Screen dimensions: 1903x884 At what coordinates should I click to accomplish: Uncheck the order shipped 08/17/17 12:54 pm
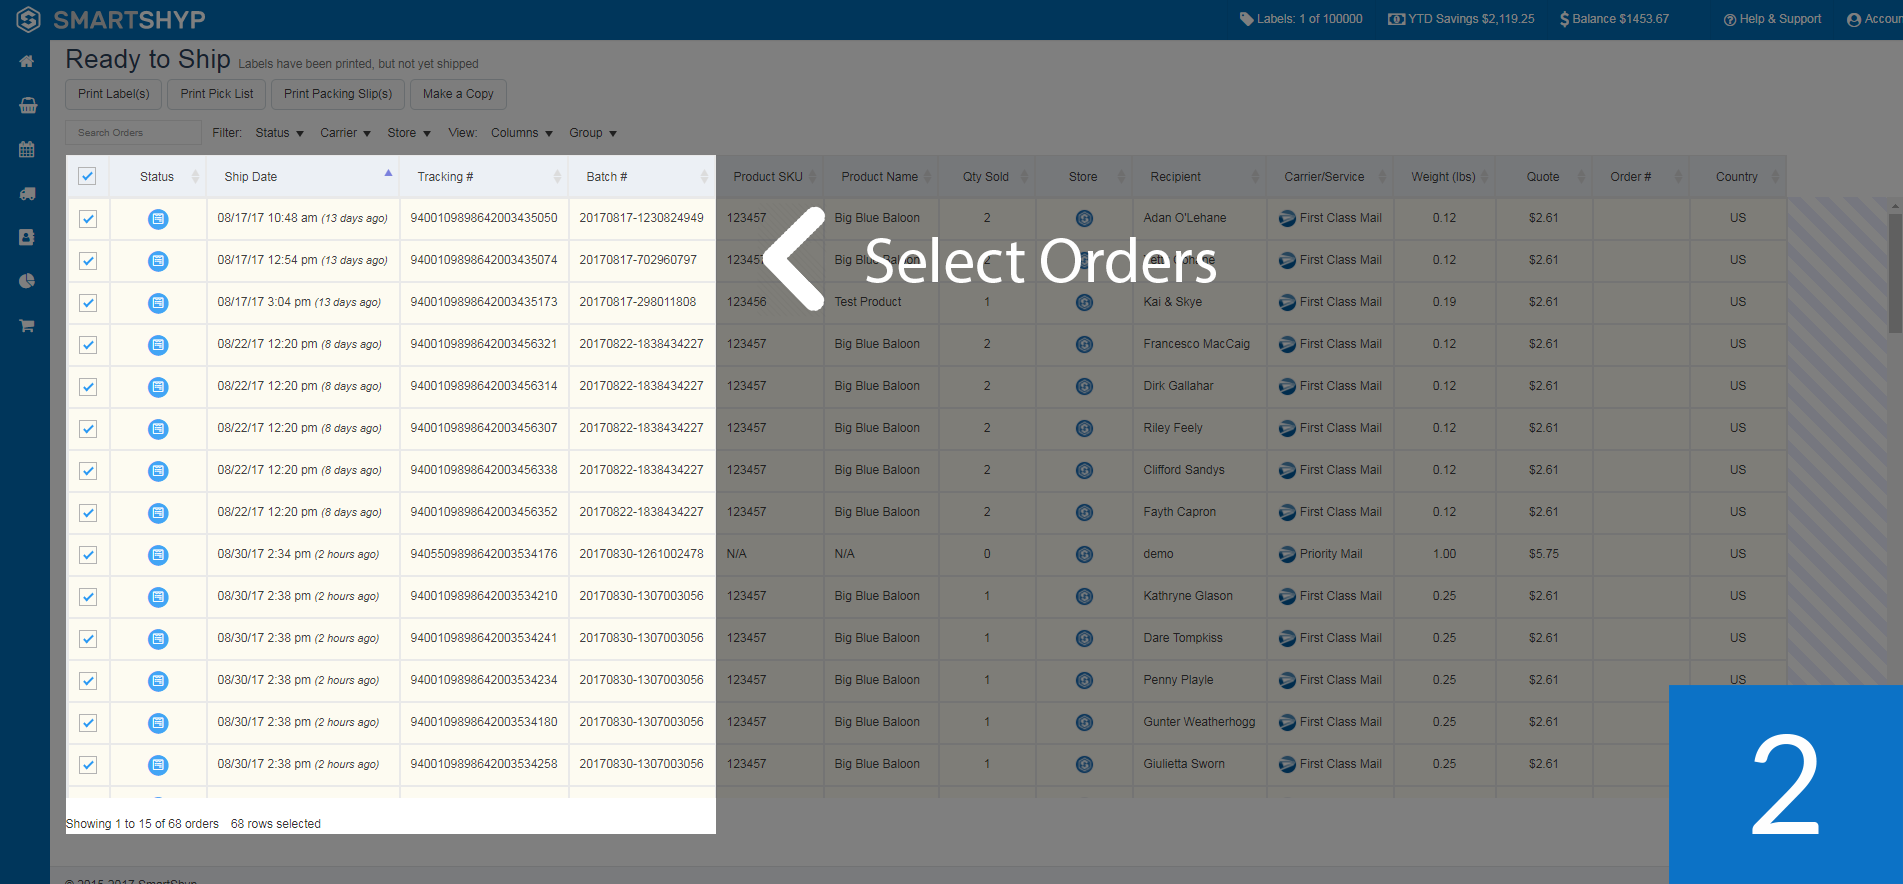88,261
